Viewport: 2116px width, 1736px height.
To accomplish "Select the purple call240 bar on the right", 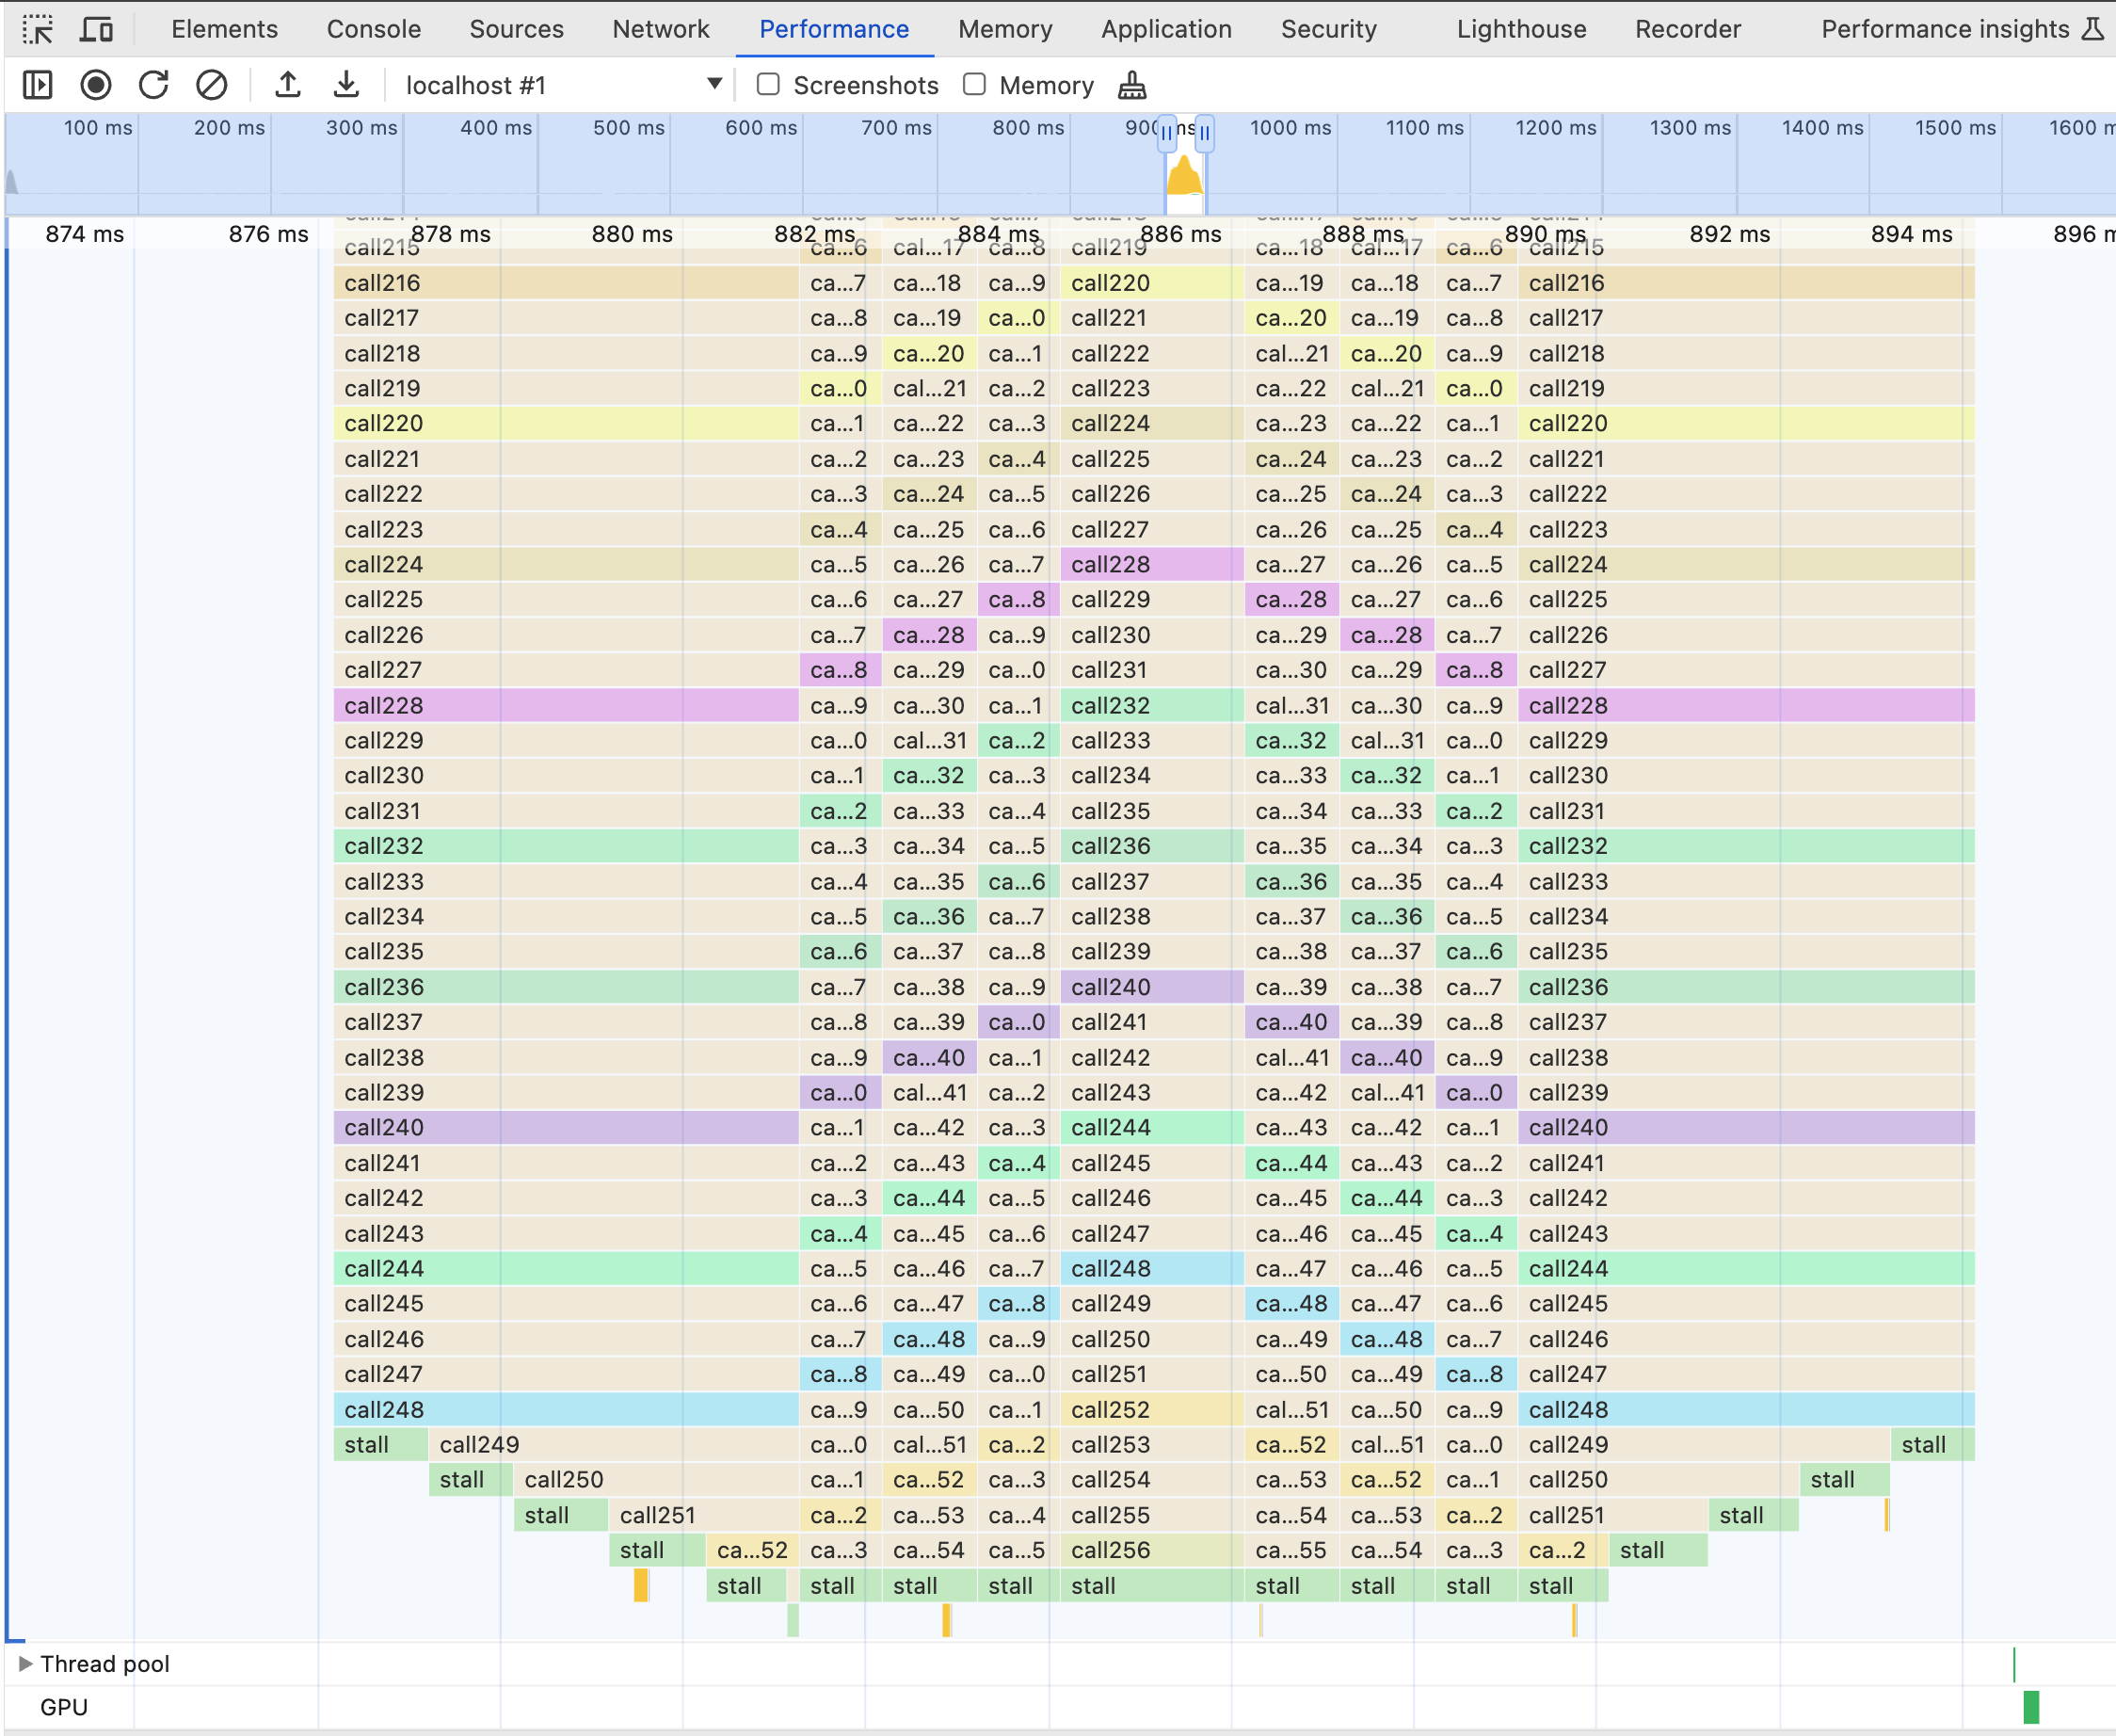I will [x=1746, y=1127].
